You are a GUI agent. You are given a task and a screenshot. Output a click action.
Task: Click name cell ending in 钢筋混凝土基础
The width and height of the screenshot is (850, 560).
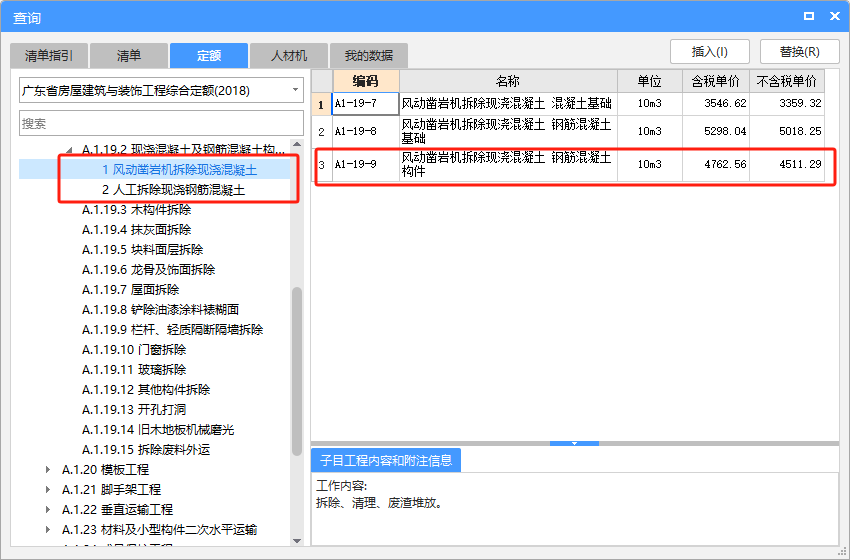tap(508, 131)
